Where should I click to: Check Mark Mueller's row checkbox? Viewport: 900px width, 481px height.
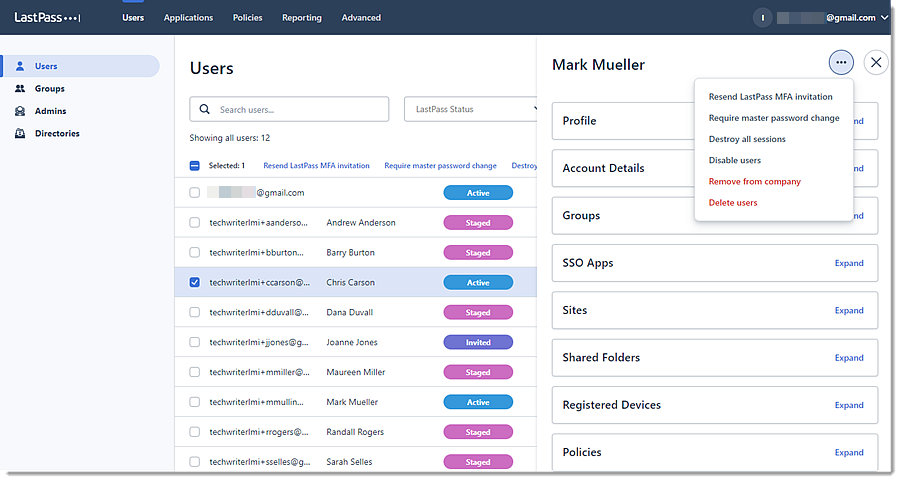(x=195, y=402)
